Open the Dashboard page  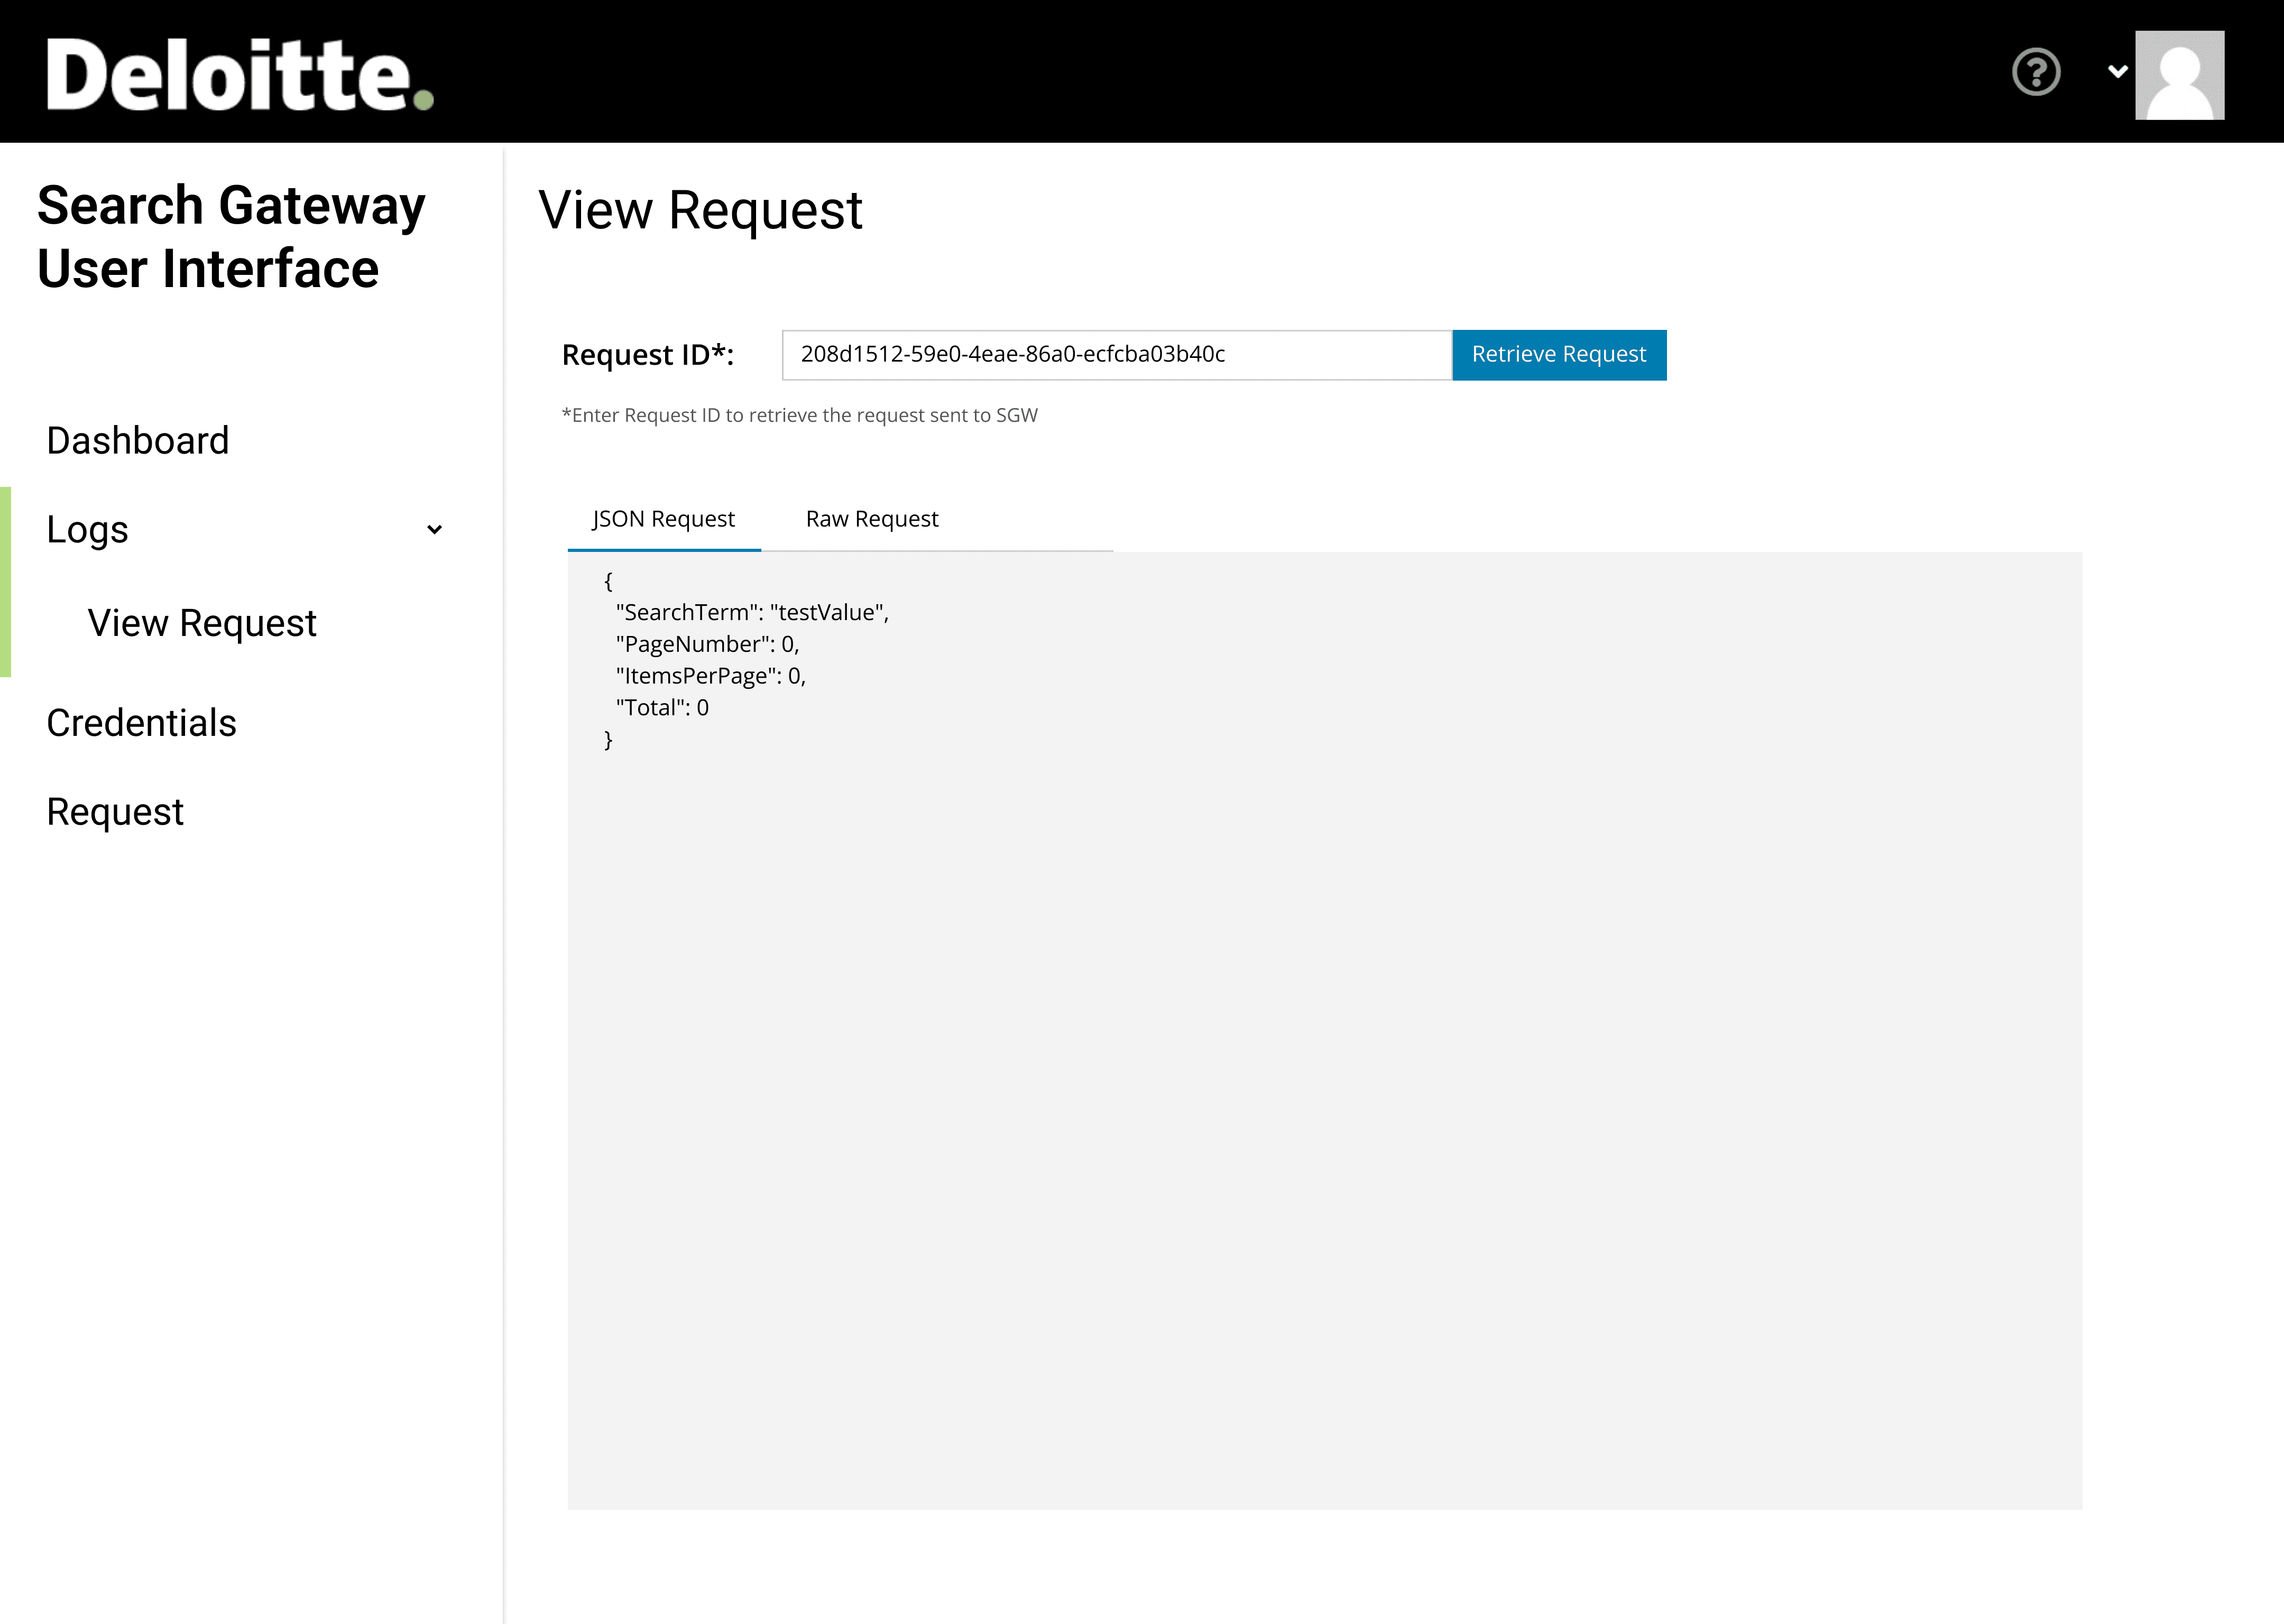(x=138, y=441)
